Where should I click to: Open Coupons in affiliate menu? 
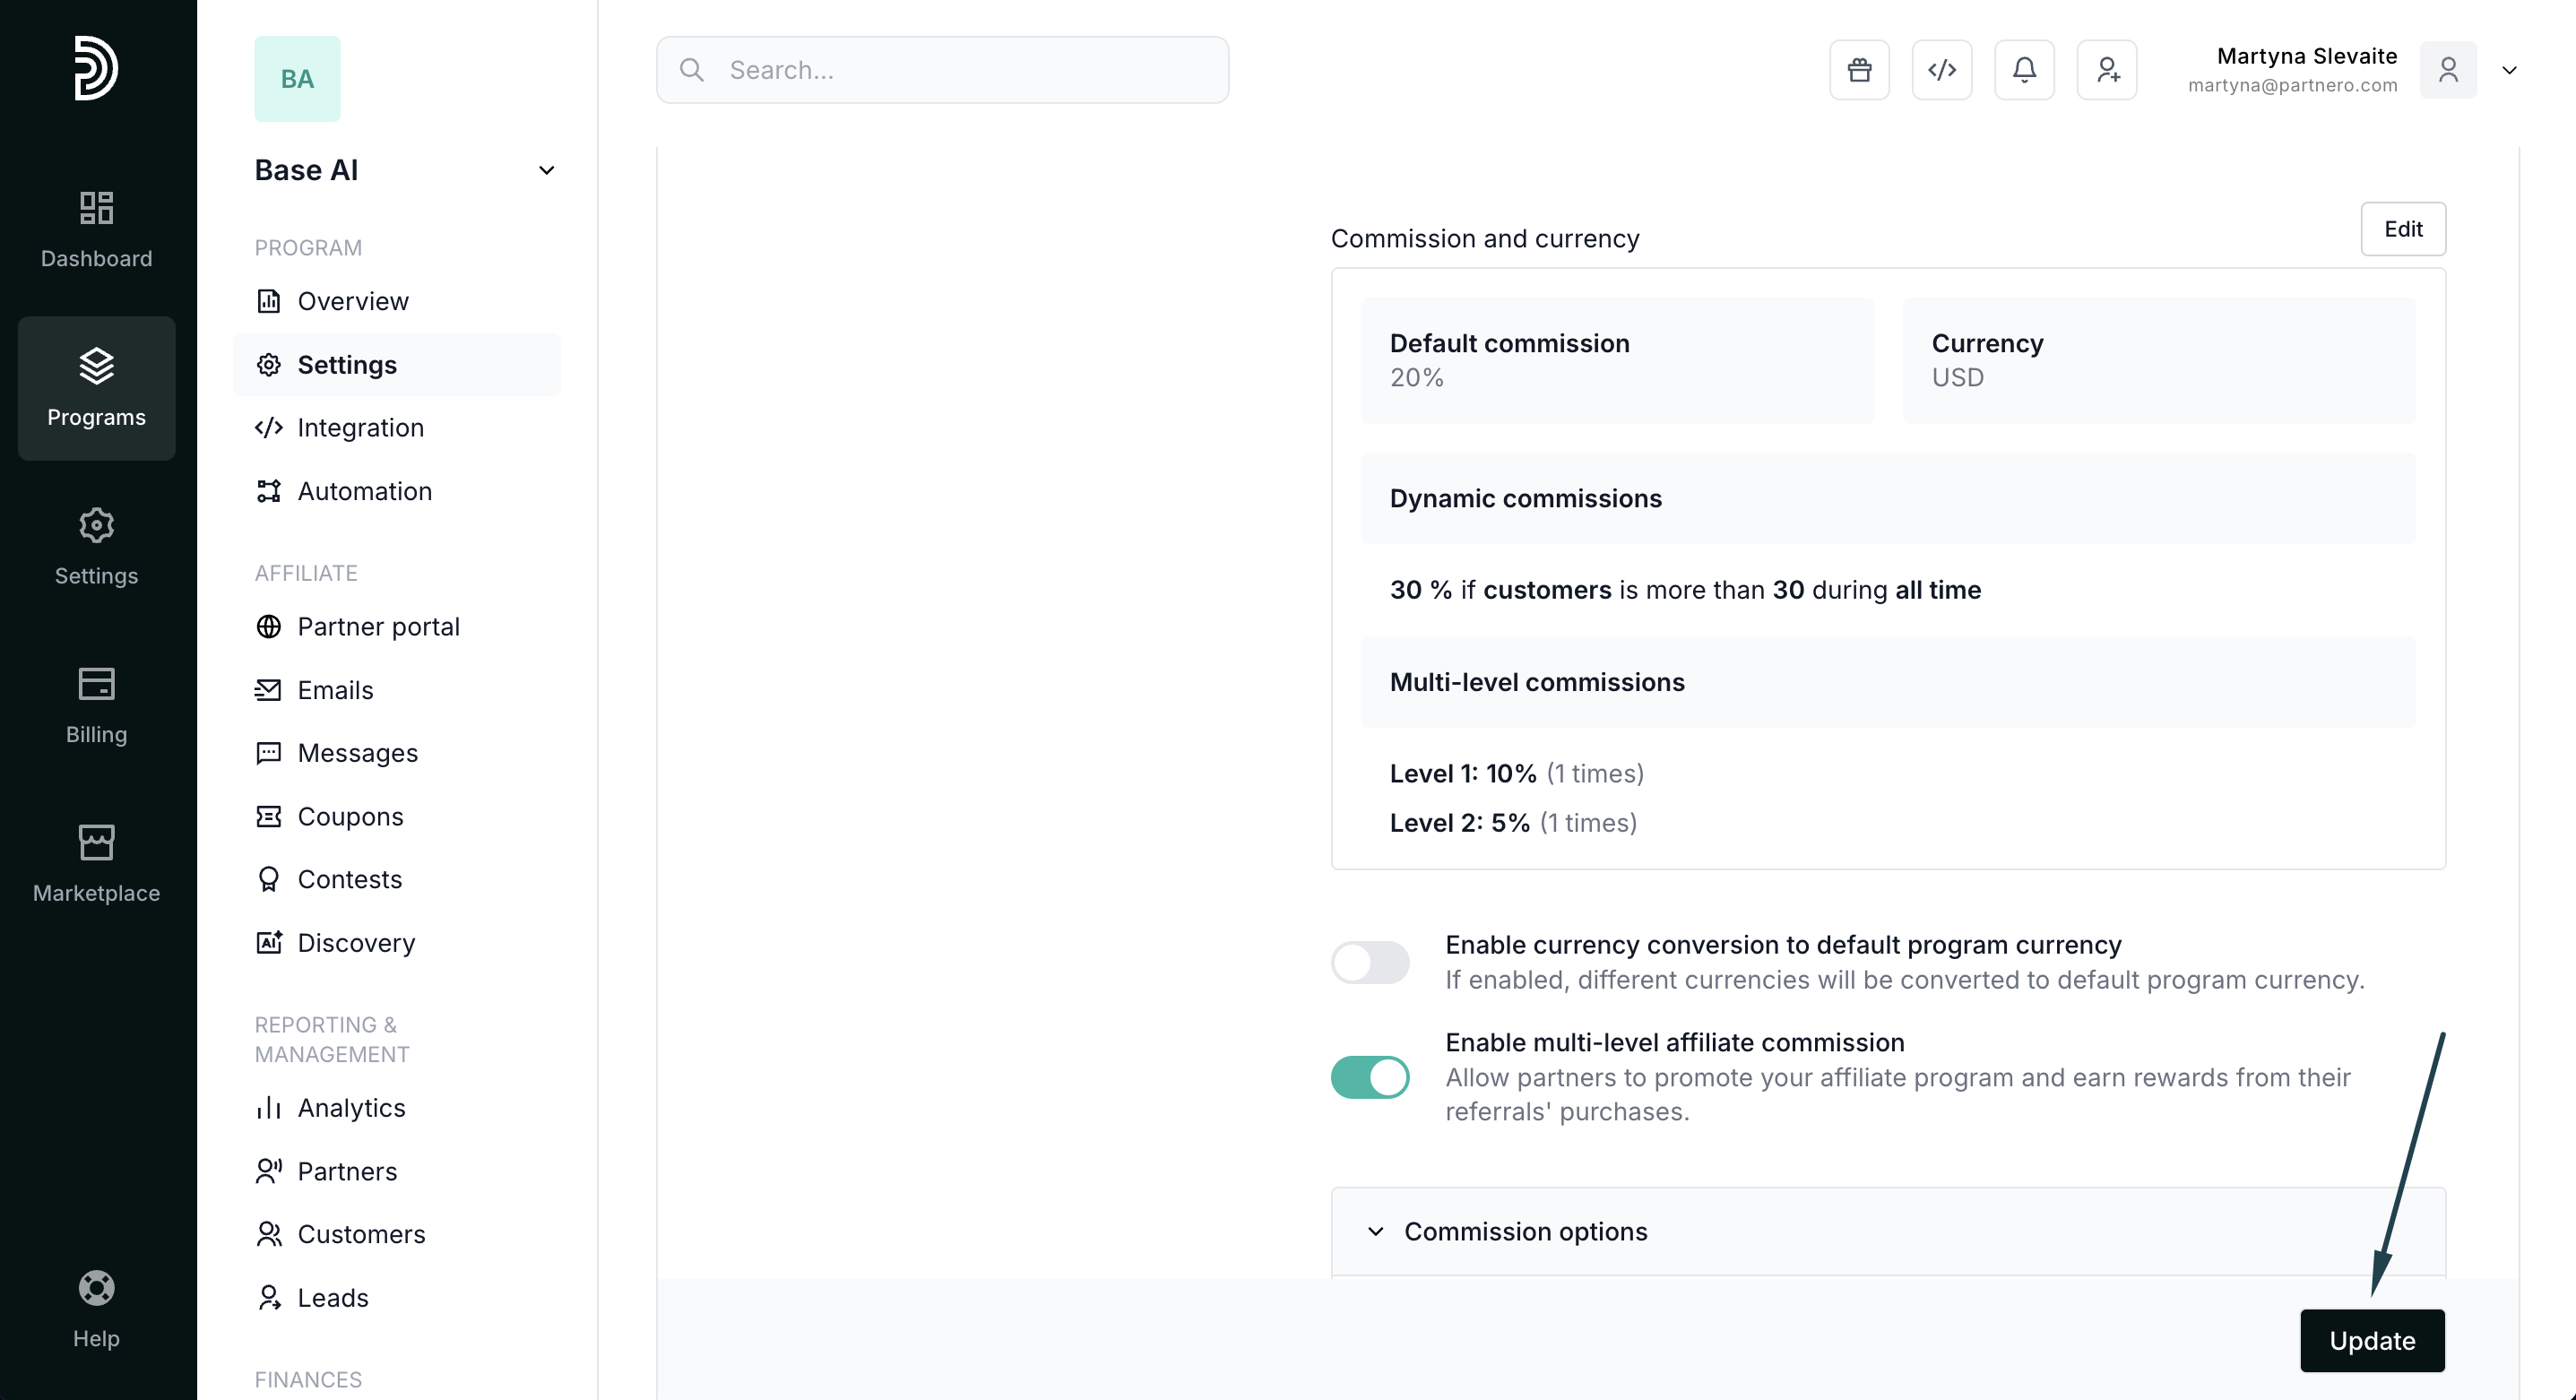[350, 816]
